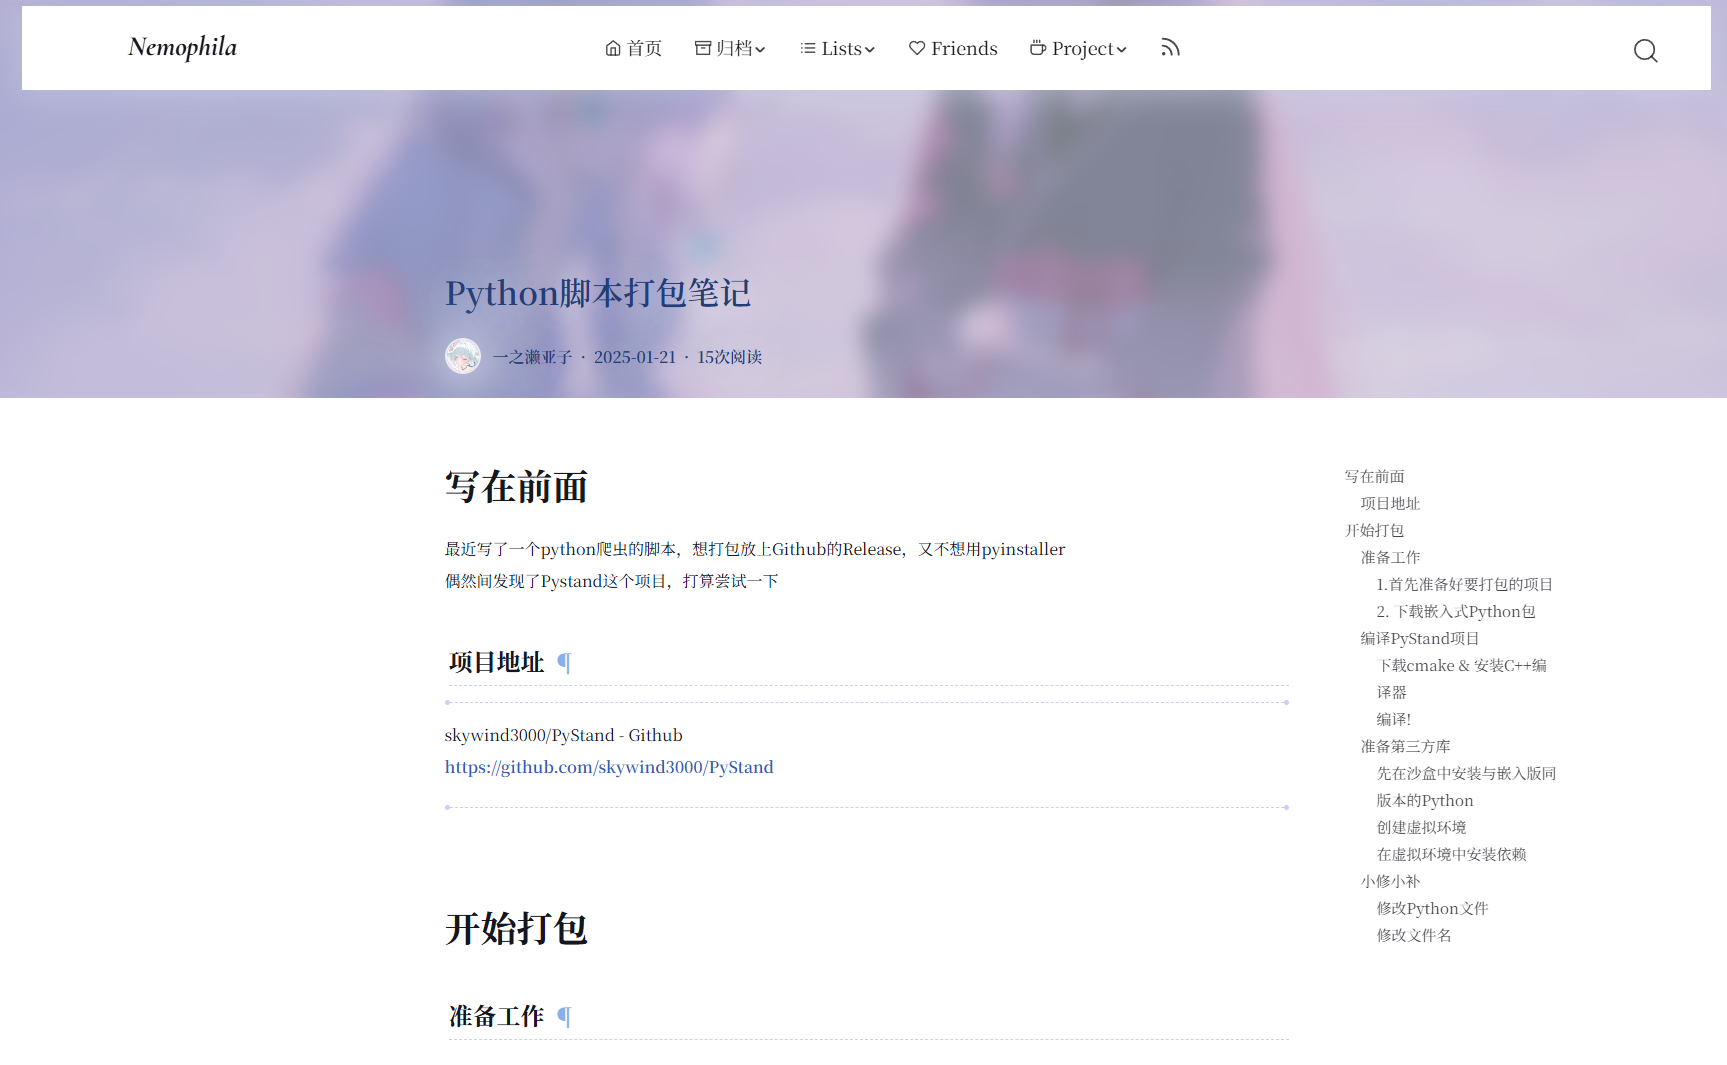The width and height of the screenshot is (1727, 1065).
Task: Click the author avatar thumbnail
Action: click(x=463, y=355)
